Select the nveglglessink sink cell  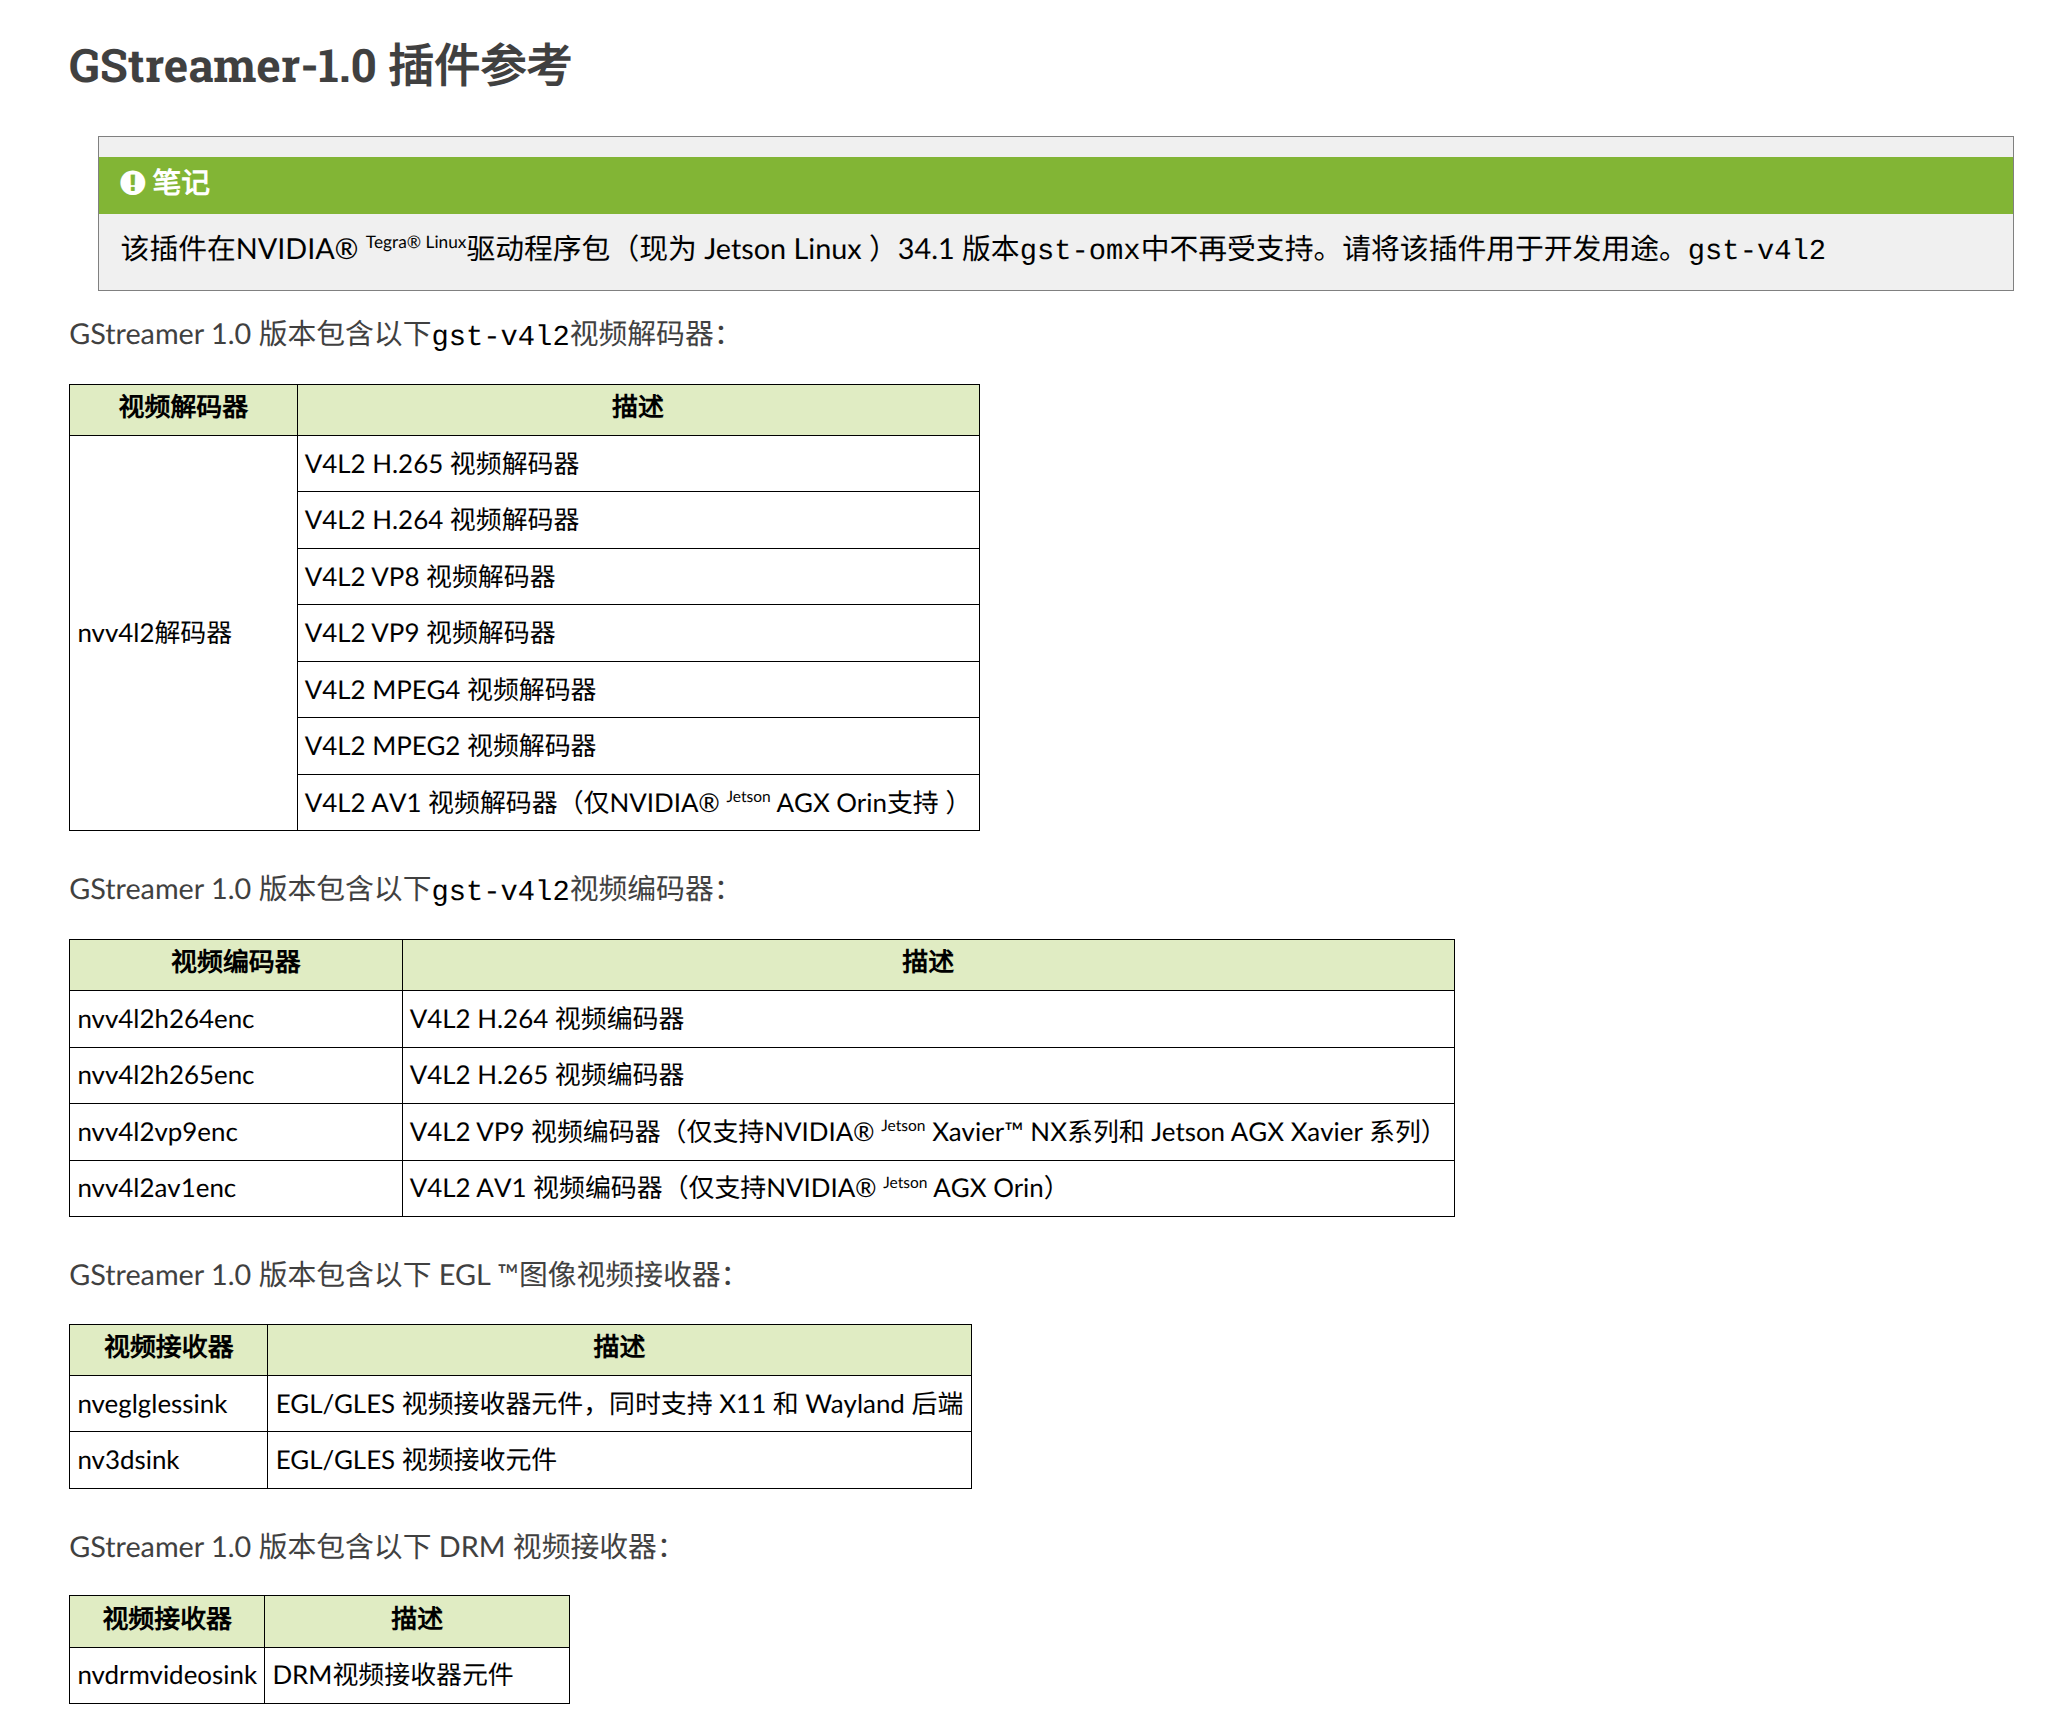click(x=153, y=1404)
